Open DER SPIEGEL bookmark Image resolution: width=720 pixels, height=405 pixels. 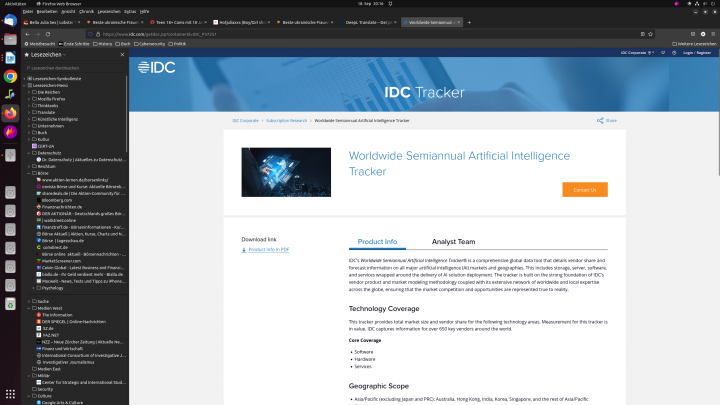(x=73, y=322)
